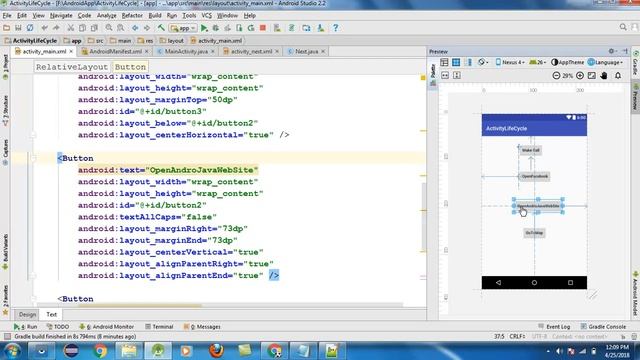
Task: Open Firefox from the Windows taskbar
Action: [x=216, y=351]
